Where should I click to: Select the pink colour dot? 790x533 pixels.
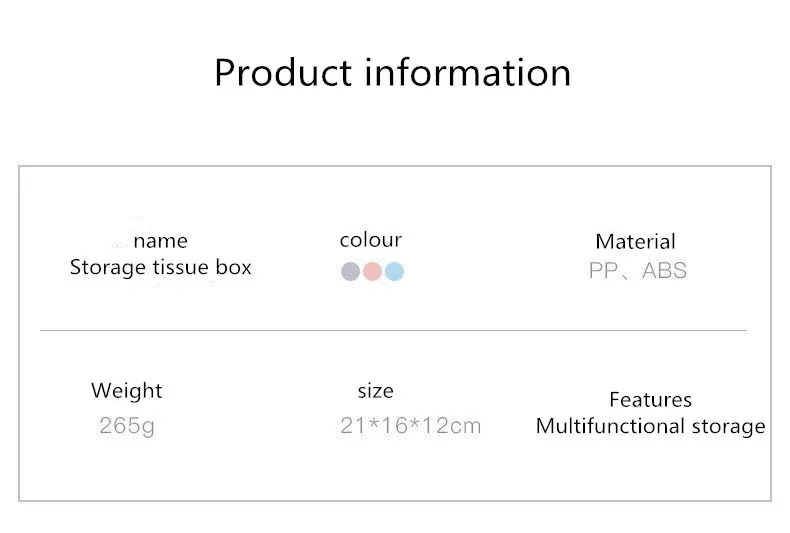click(372, 271)
